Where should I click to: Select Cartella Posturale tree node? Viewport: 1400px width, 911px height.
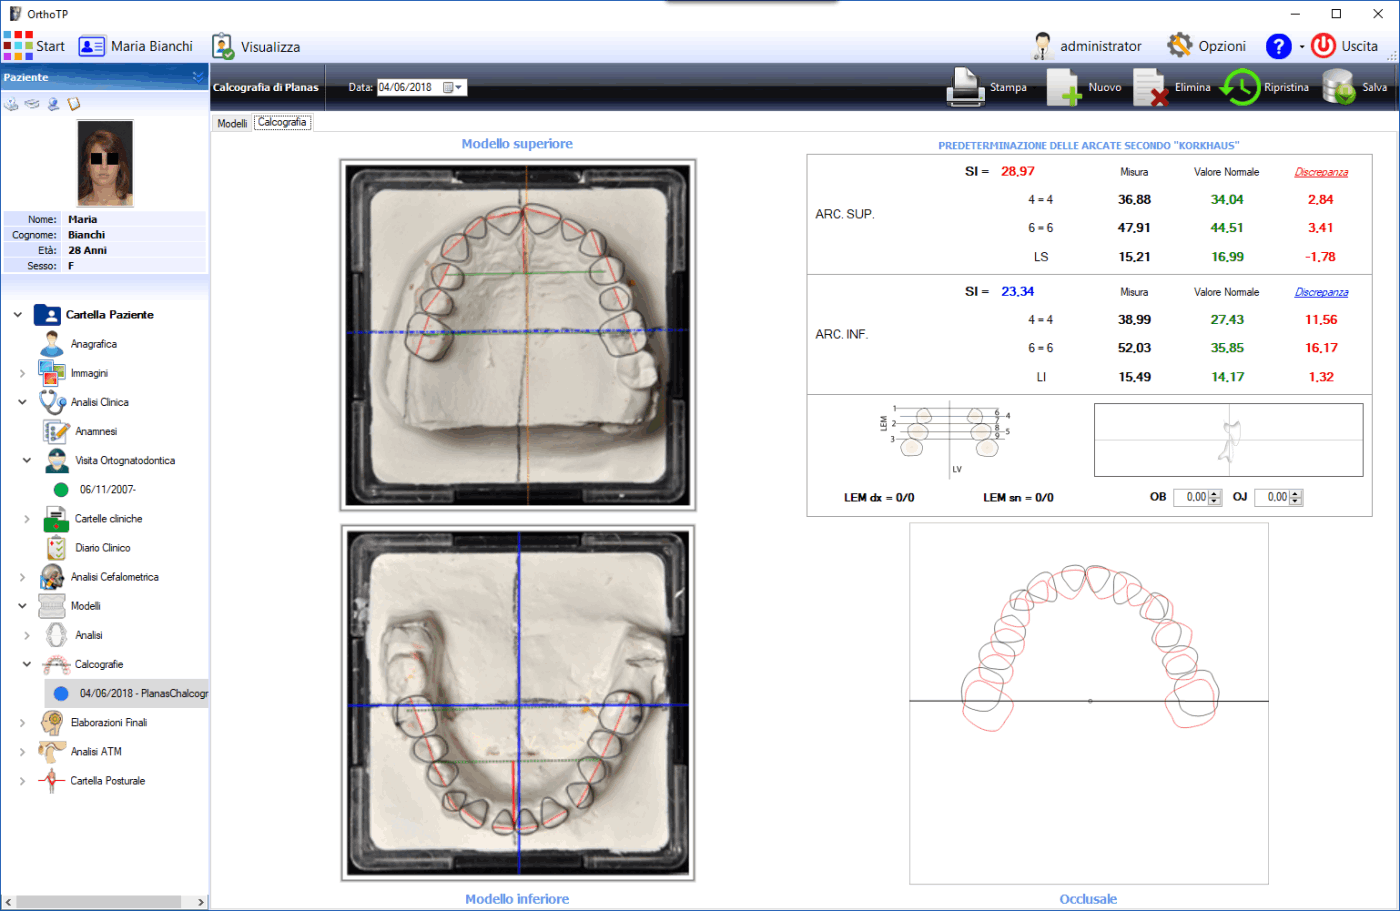(108, 781)
